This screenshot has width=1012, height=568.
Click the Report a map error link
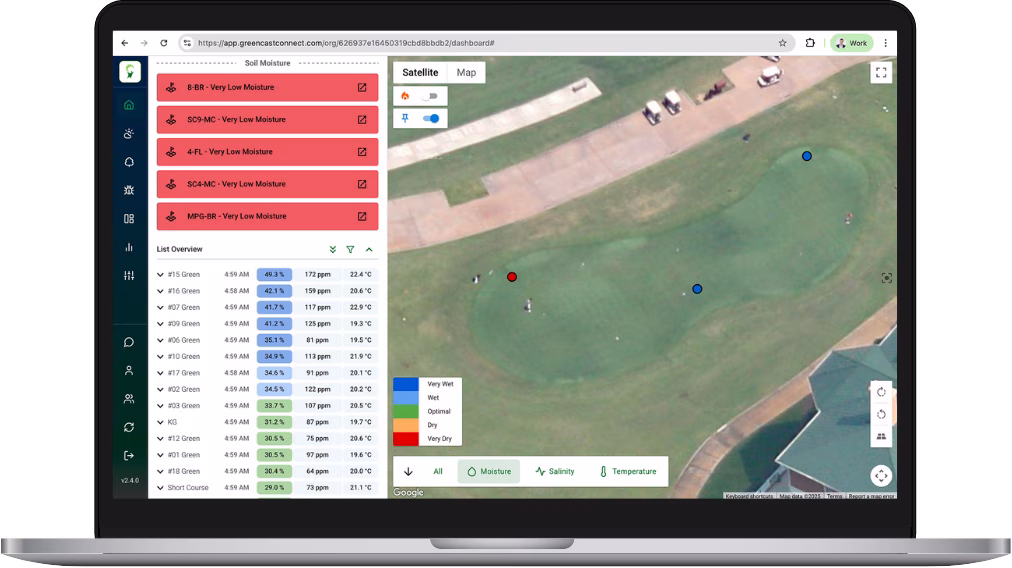(x=871, y=496)
